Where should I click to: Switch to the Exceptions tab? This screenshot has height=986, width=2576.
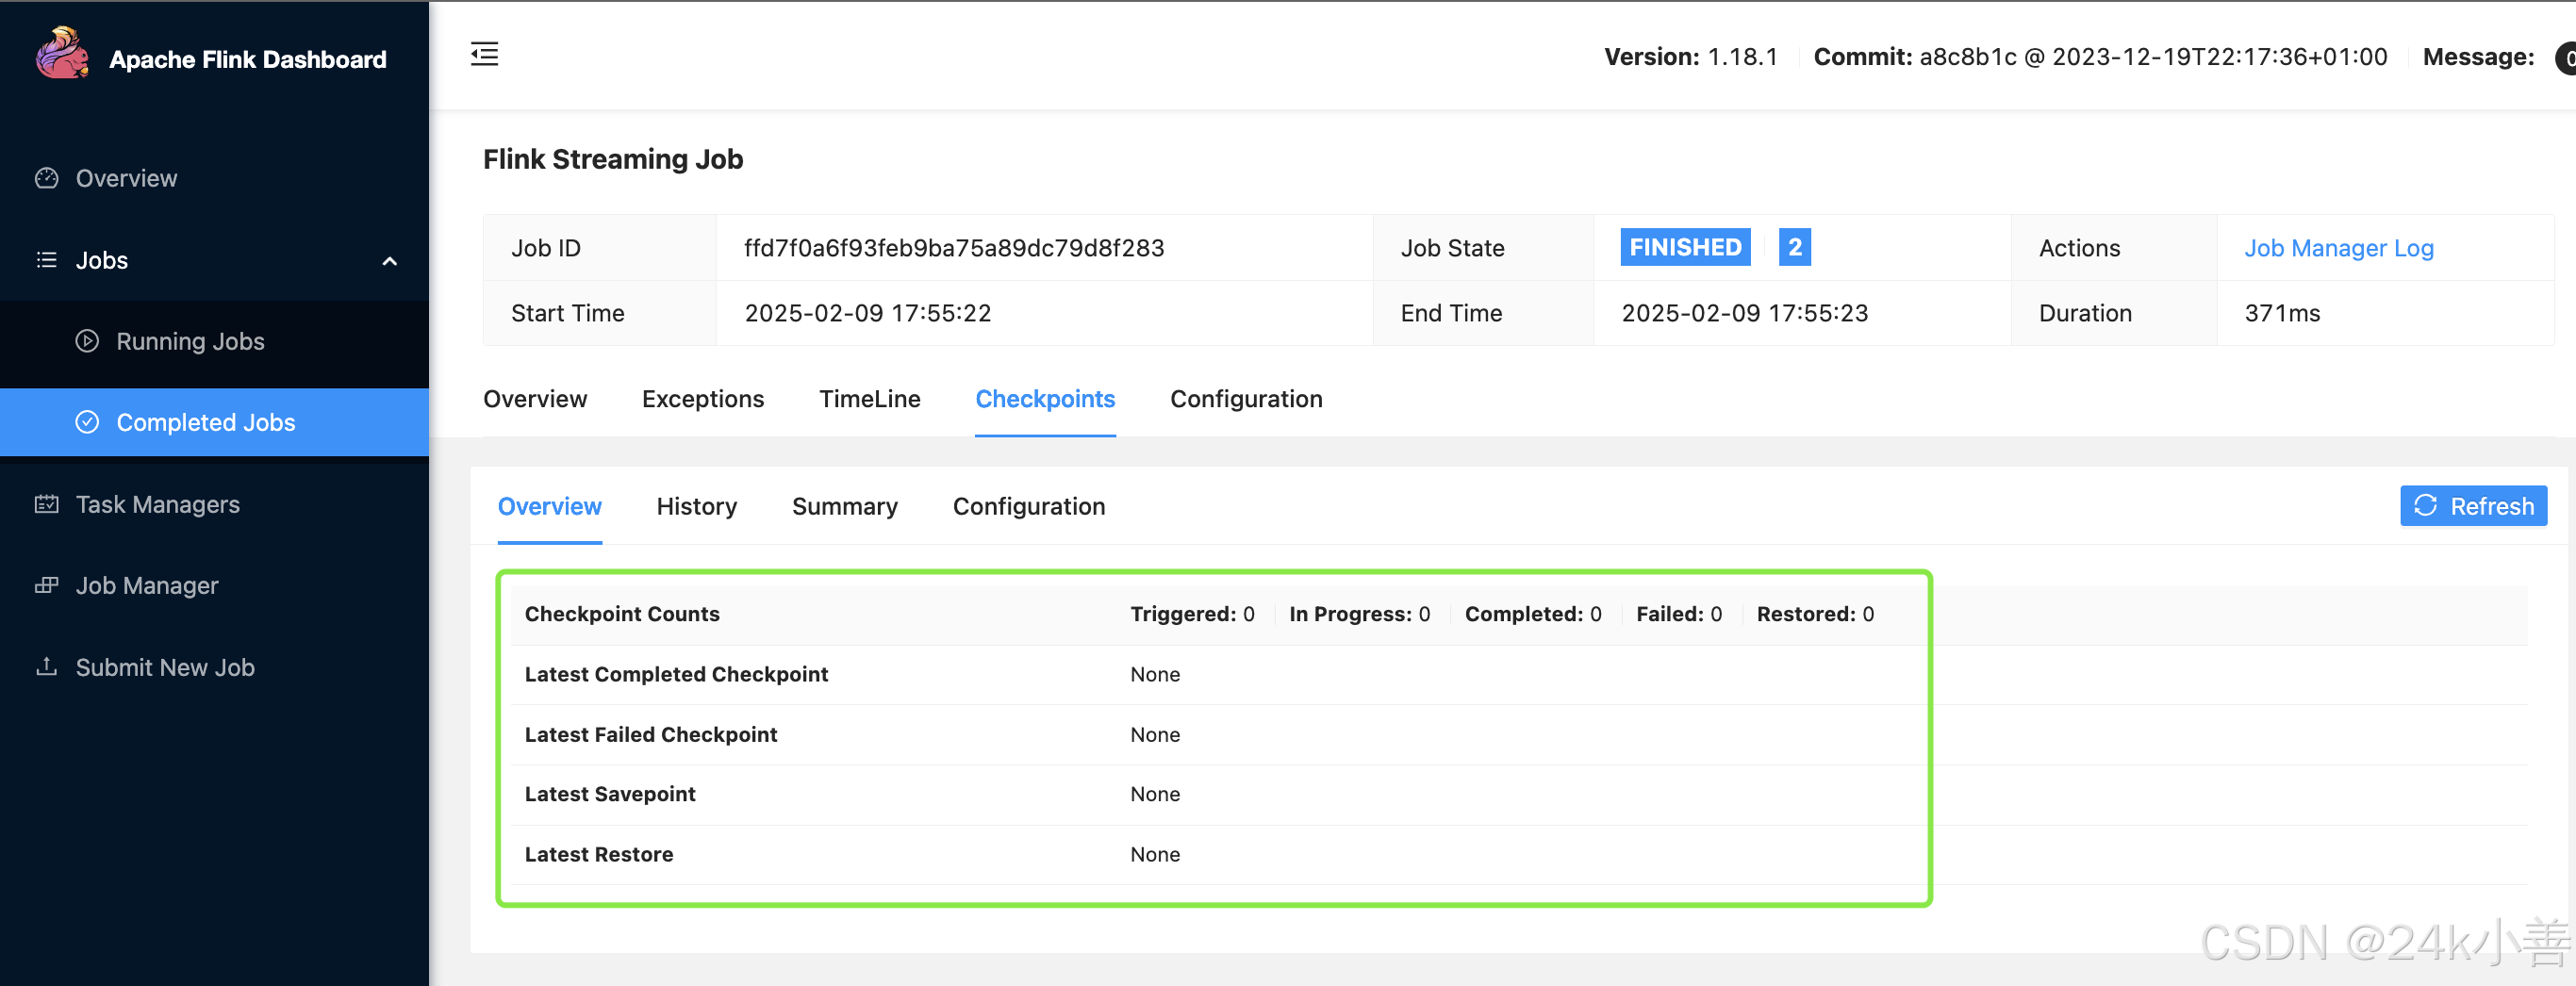pos(703,399)
